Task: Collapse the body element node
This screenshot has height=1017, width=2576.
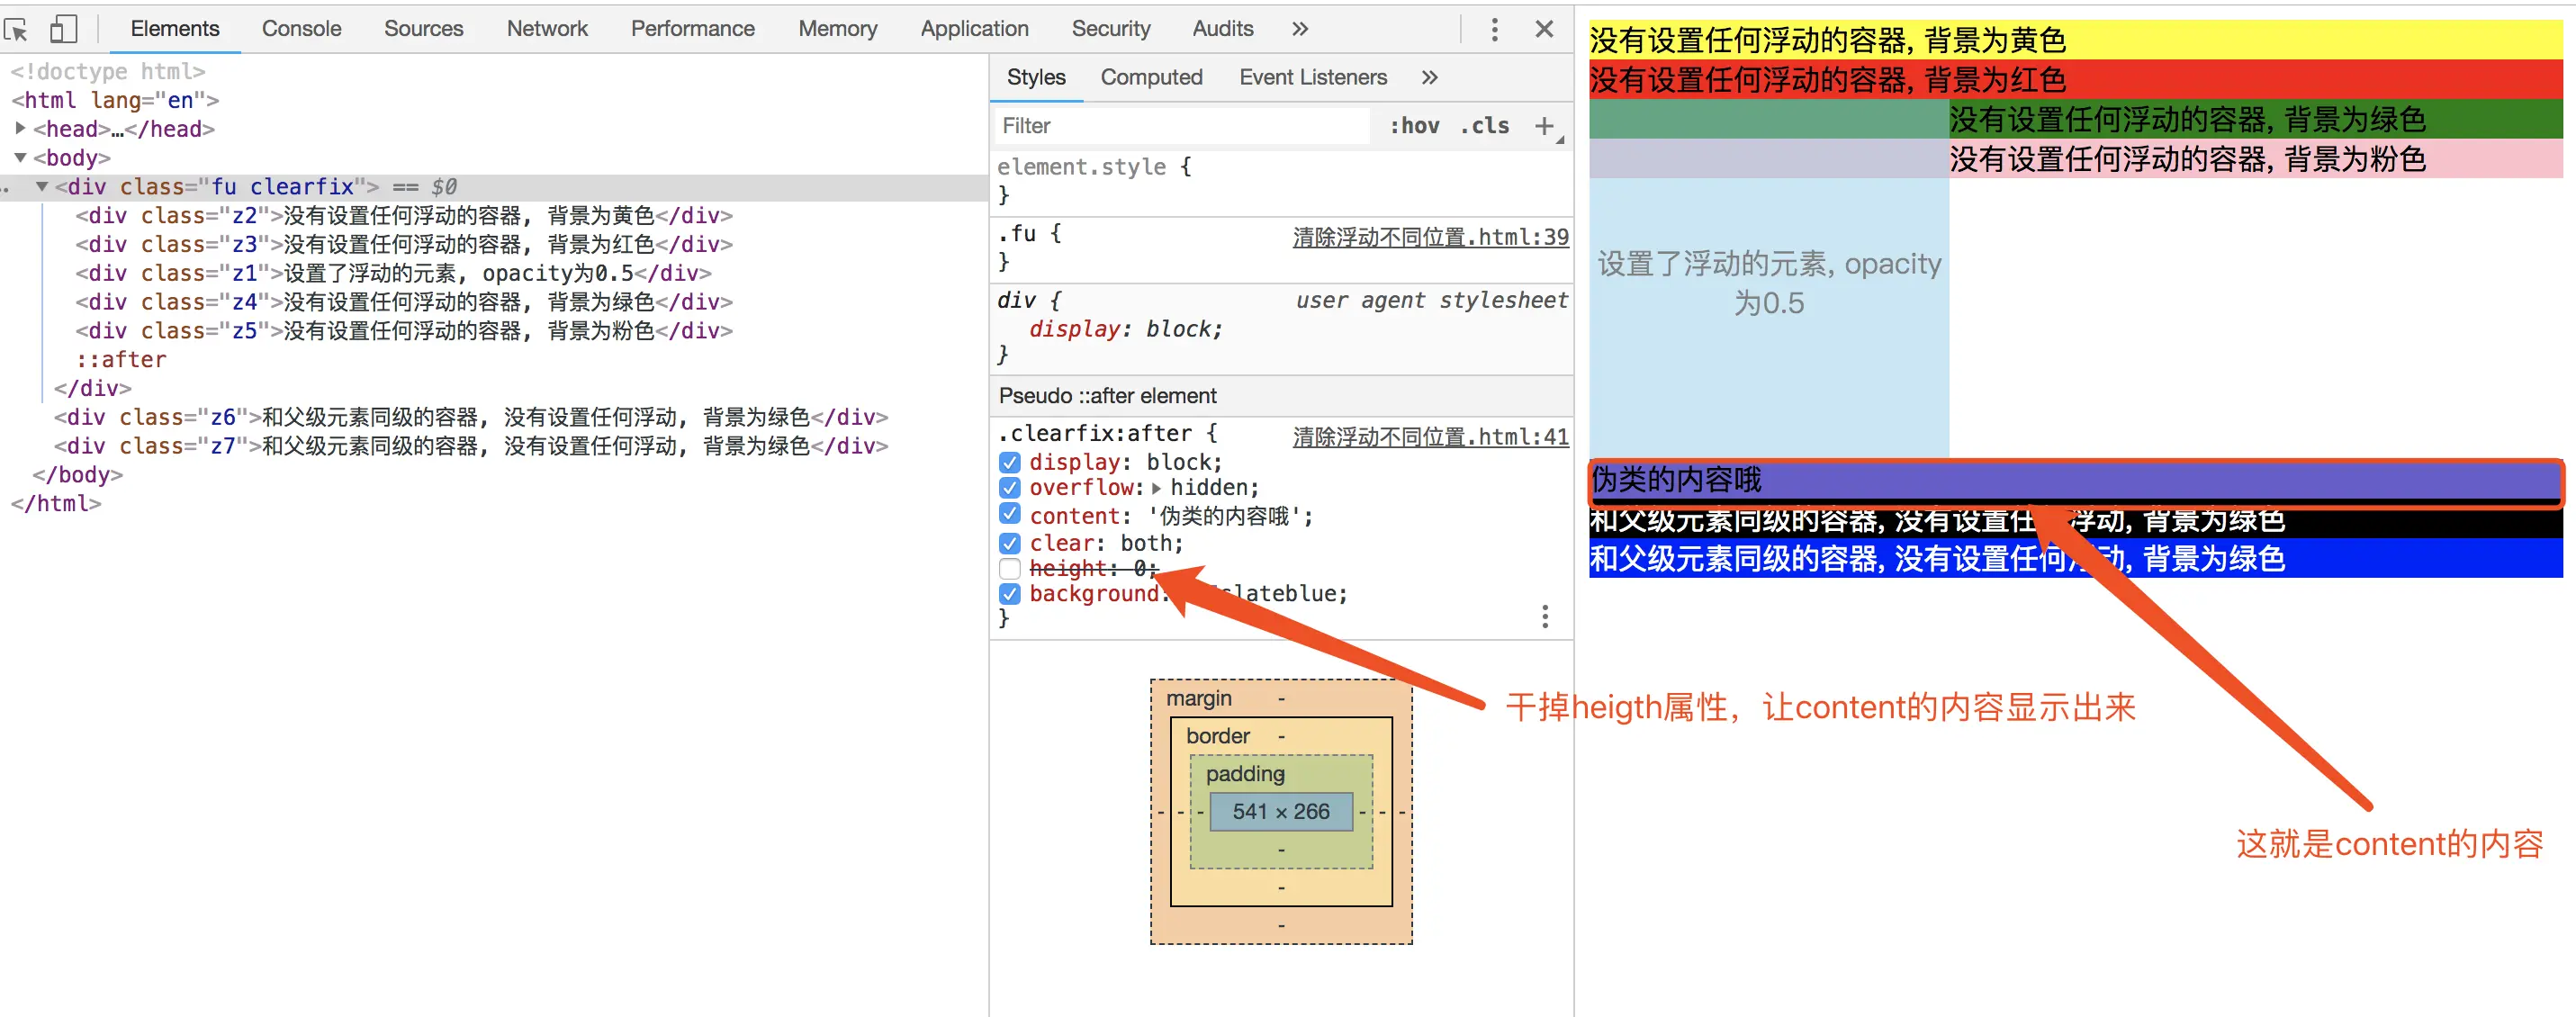Action: pos(20,157)
